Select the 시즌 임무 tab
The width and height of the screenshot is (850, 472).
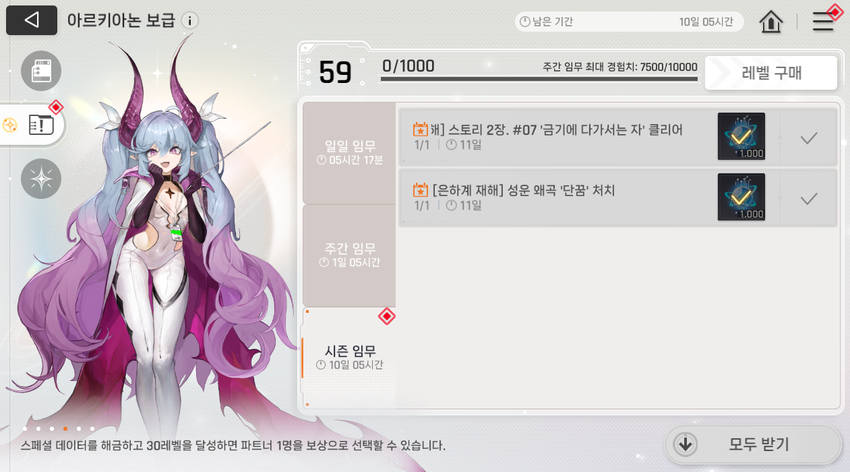pos(350,358)
